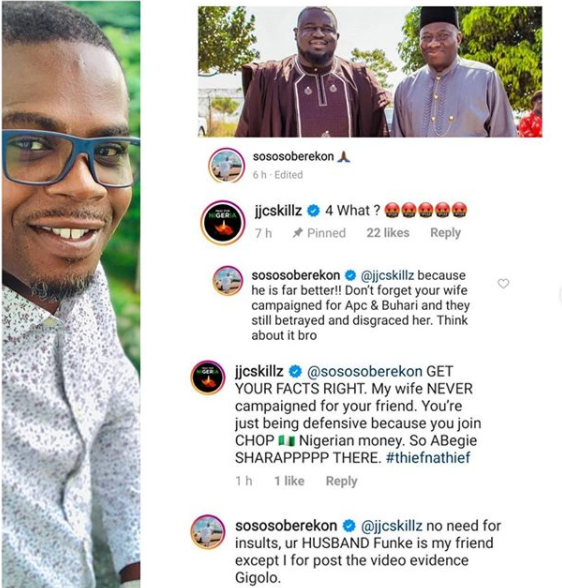
Task: Open @jjcskillz mention in 'because he is far better' reply
Action: [387, 275]
